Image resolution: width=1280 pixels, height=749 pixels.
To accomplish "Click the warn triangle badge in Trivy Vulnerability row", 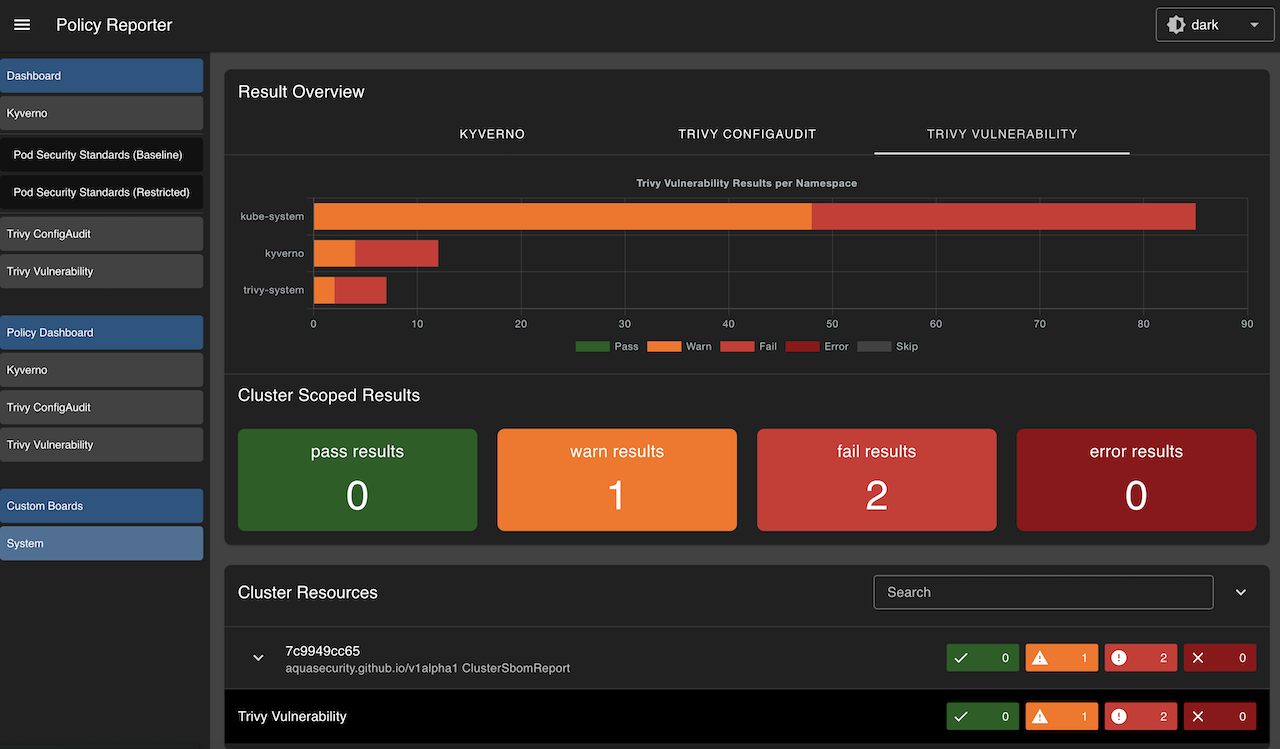I will pyautogui.click(x=1062, y=716).
